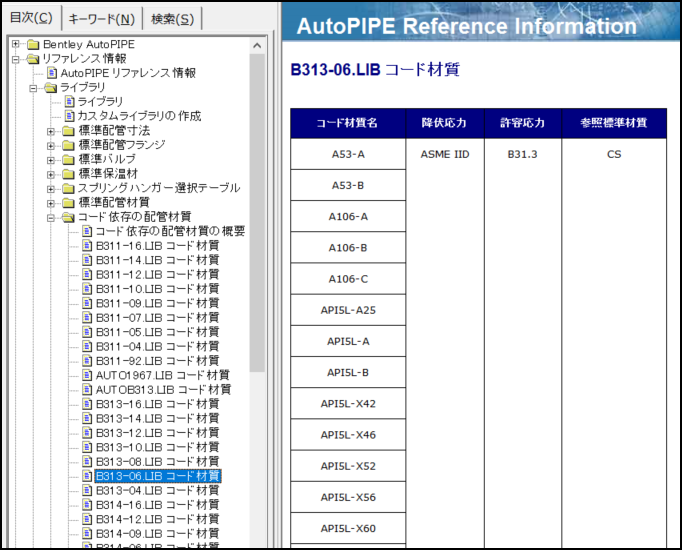Click the page icon beside B311-16.LIB コード材質
The height and width of the screenshot is (550, 682).
[x=87, y=245]
